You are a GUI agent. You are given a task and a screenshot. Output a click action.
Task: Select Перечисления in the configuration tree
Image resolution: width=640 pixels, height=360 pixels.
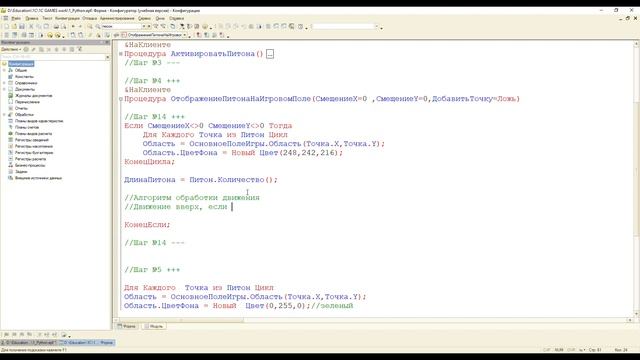point(27,102)
